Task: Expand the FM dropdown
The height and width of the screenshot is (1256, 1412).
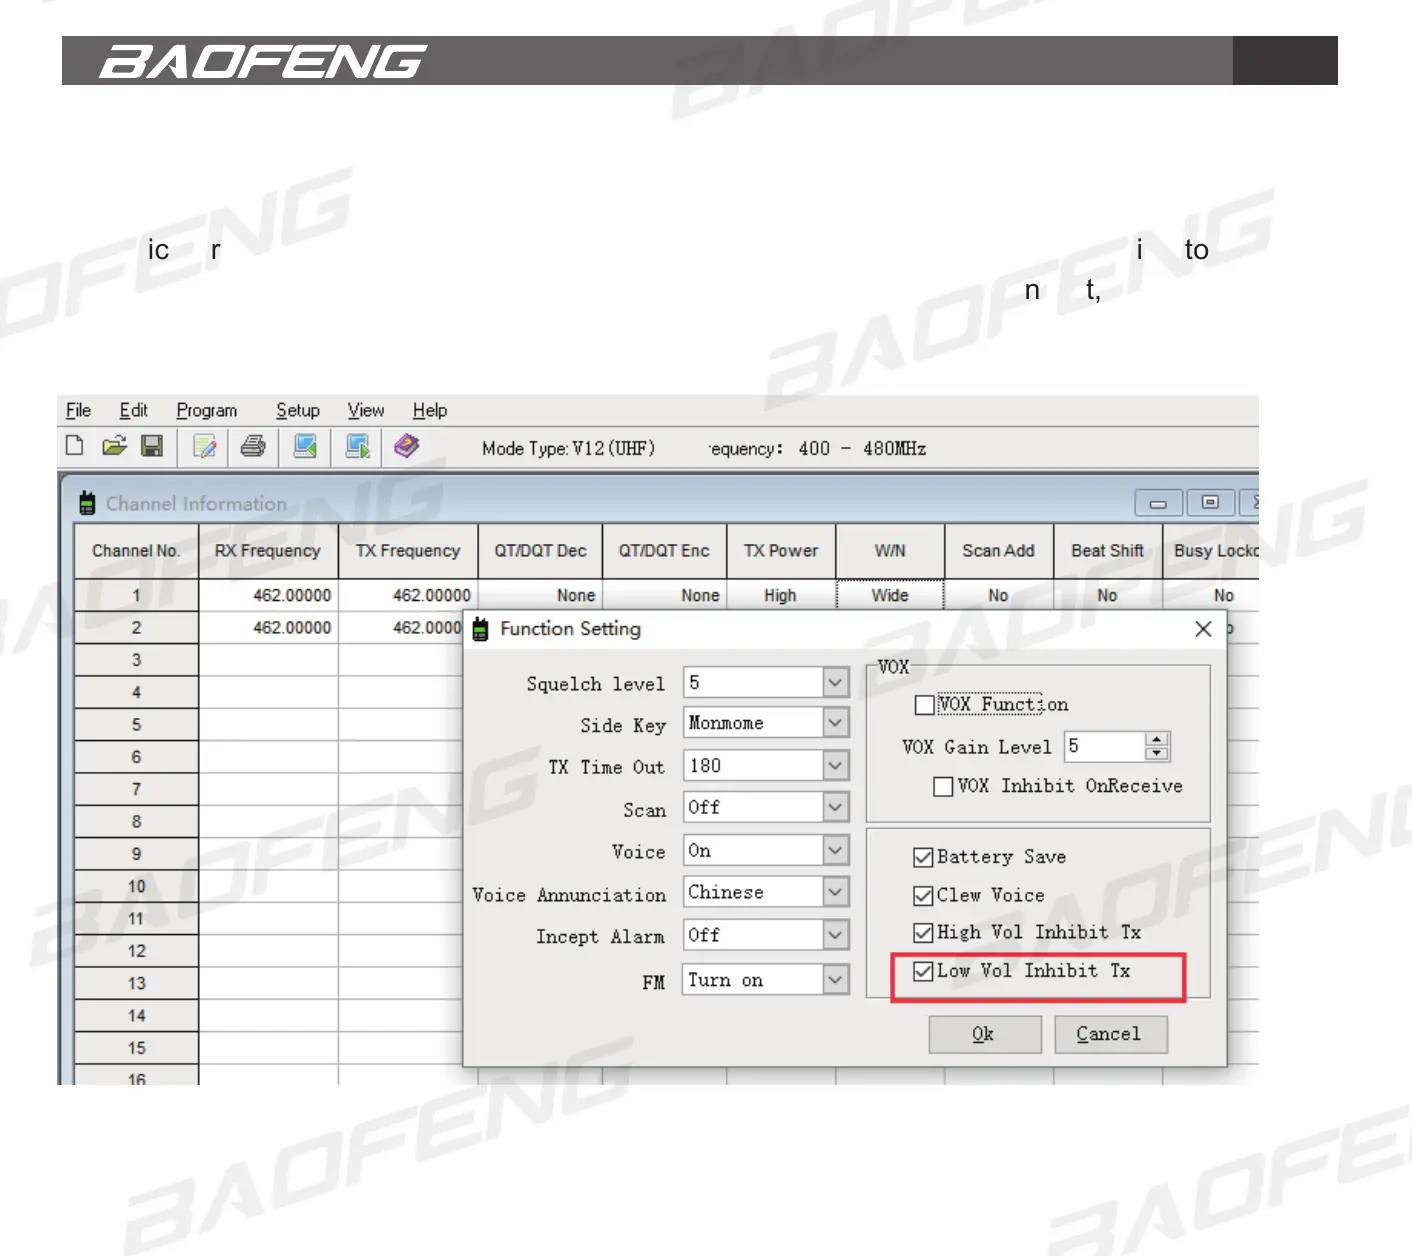Action: 835,980
